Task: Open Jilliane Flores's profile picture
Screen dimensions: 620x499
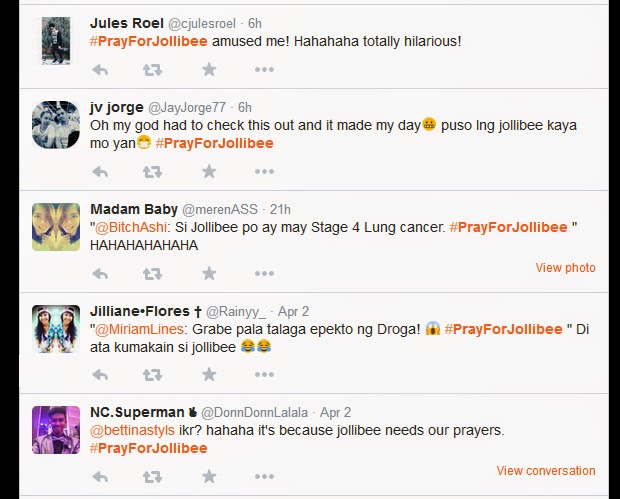Action: coord(56,329)
